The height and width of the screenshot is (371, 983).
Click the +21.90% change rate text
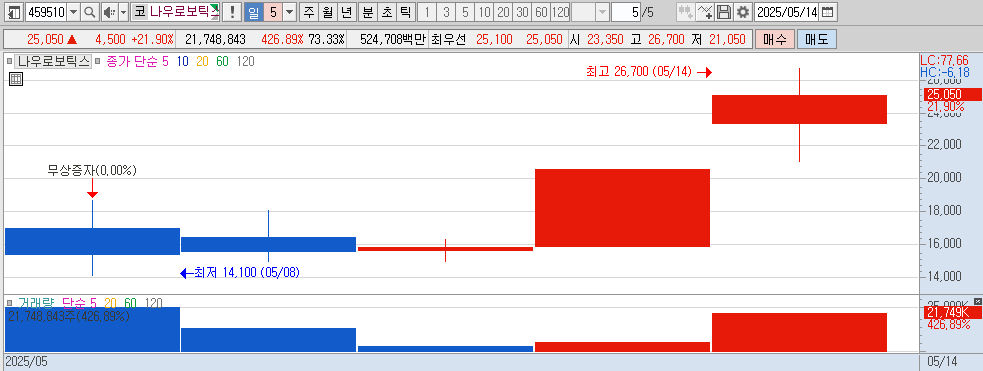(x=152, y=39)
